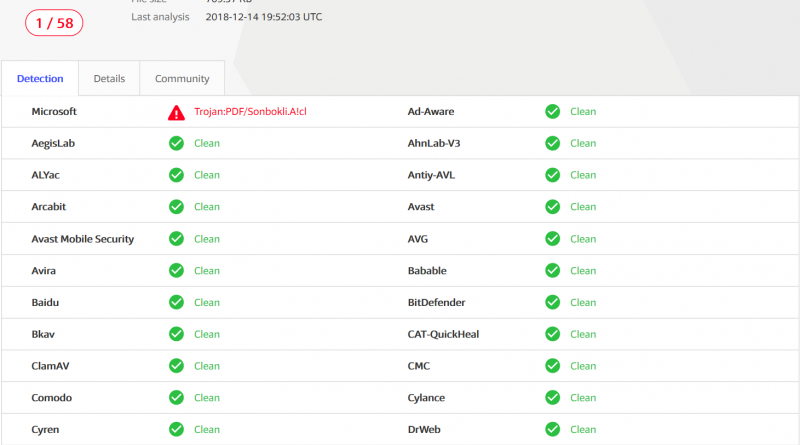Click the green check icon for Bkav

[177, 334]
